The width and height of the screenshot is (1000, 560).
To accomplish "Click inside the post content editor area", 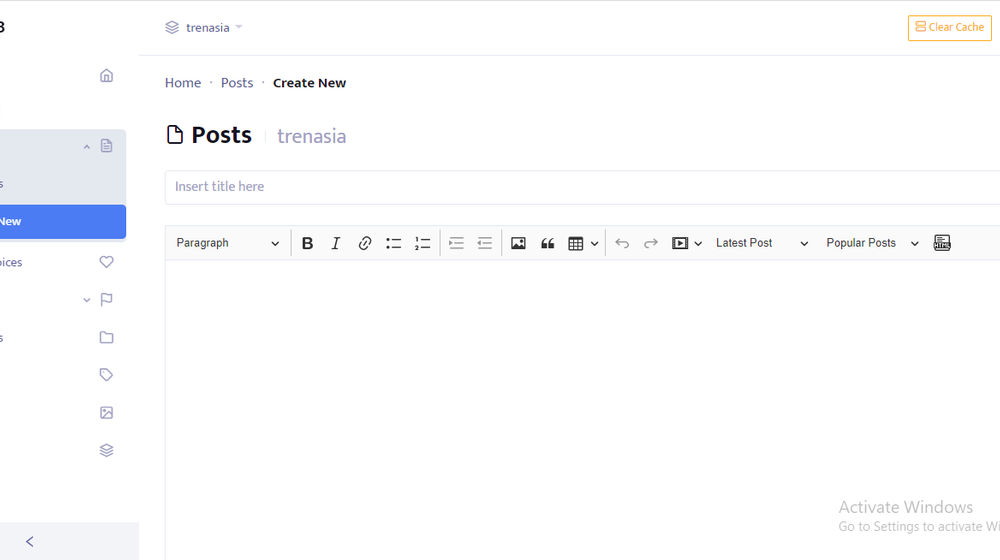I will pos(582,408).
